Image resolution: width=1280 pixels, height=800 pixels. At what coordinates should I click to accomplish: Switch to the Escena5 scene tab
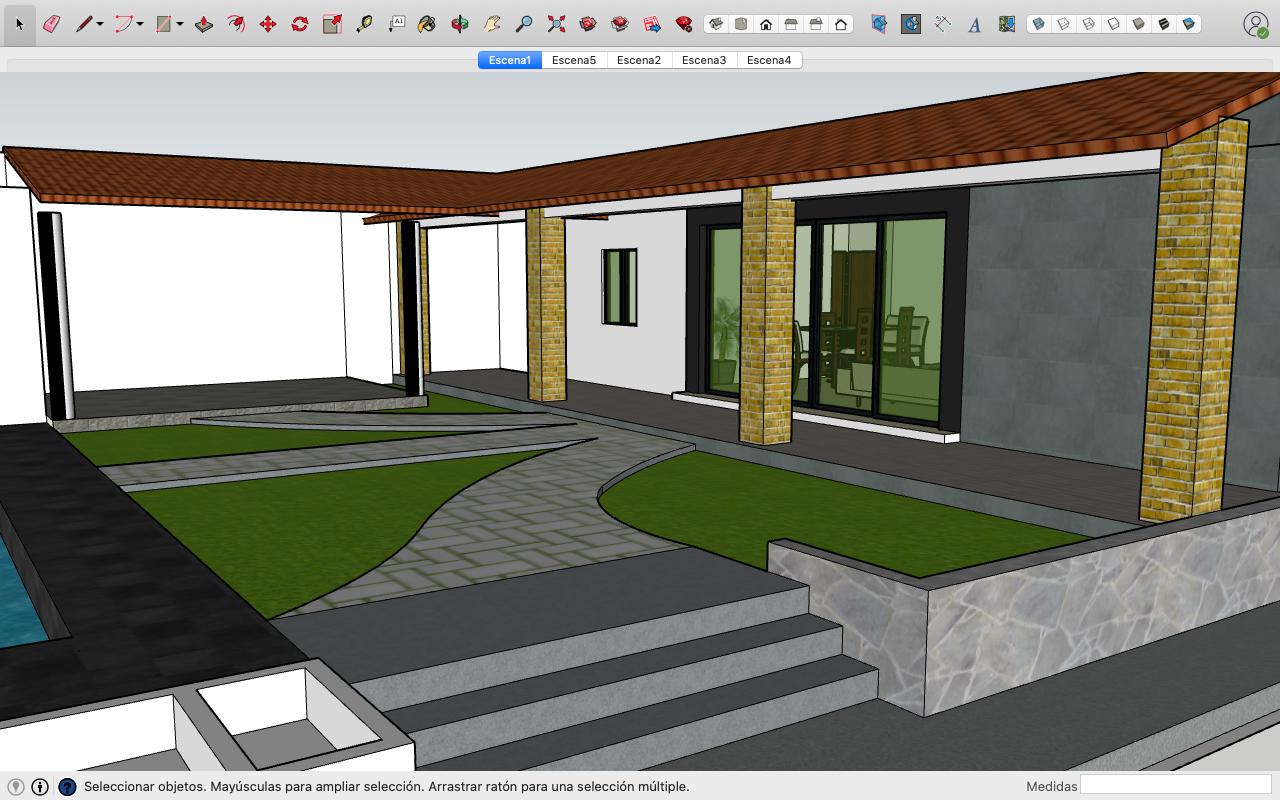coord(574,60)
